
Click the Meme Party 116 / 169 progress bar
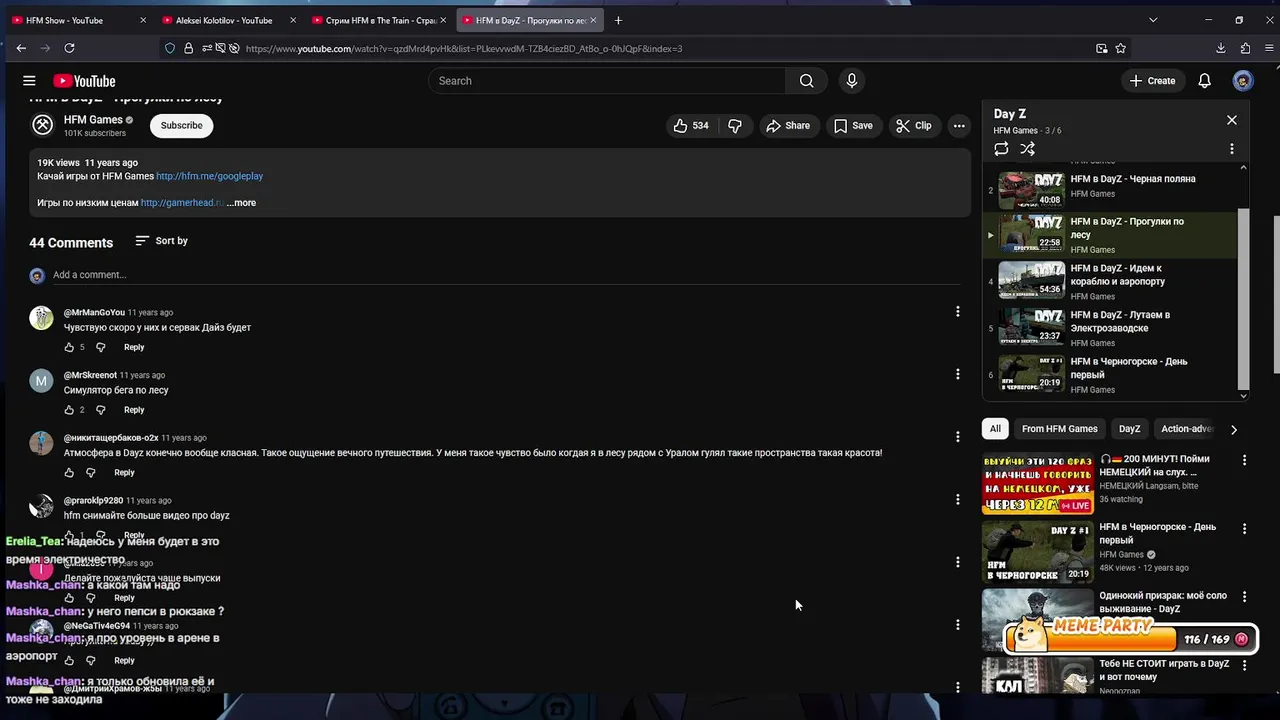[x=1130, y=638]
